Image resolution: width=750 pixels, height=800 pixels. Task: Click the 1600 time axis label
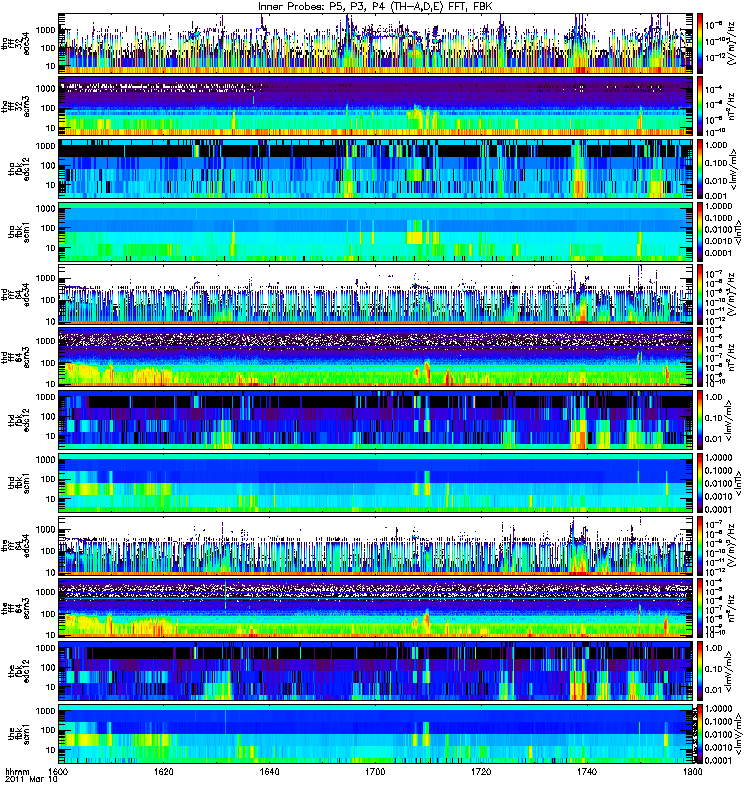coord(58,771)
